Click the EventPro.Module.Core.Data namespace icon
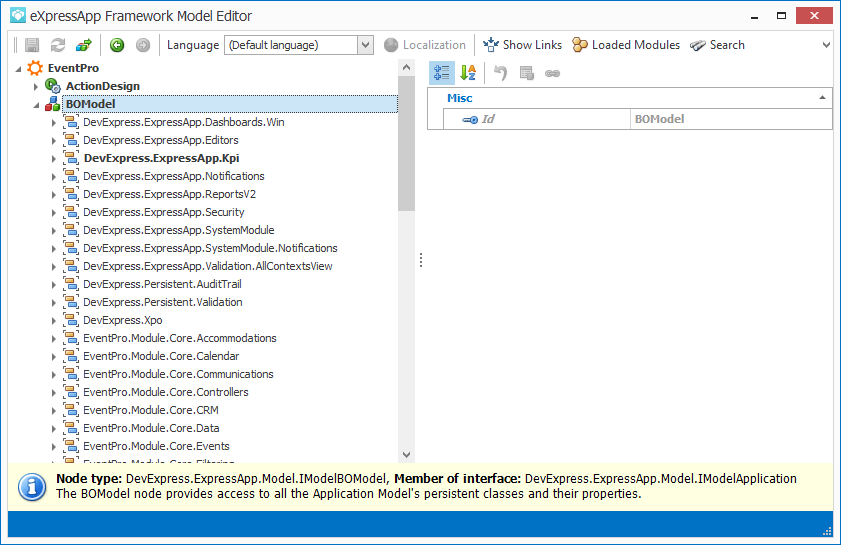This screenshot has height=545, width=841. coord(71,428)
